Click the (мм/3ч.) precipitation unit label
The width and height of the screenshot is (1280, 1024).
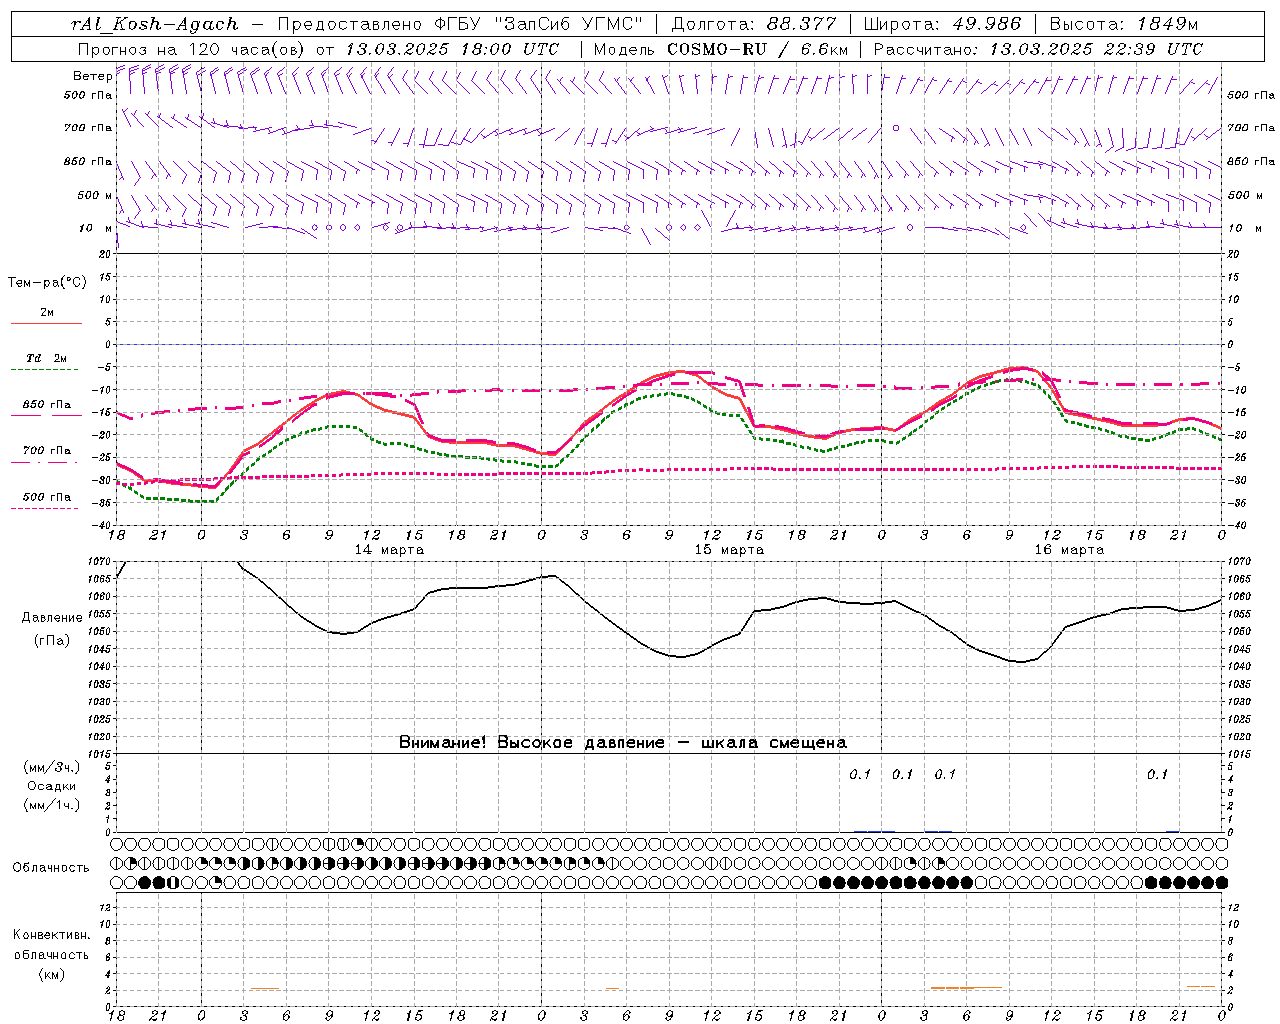[x=52, y=767]
